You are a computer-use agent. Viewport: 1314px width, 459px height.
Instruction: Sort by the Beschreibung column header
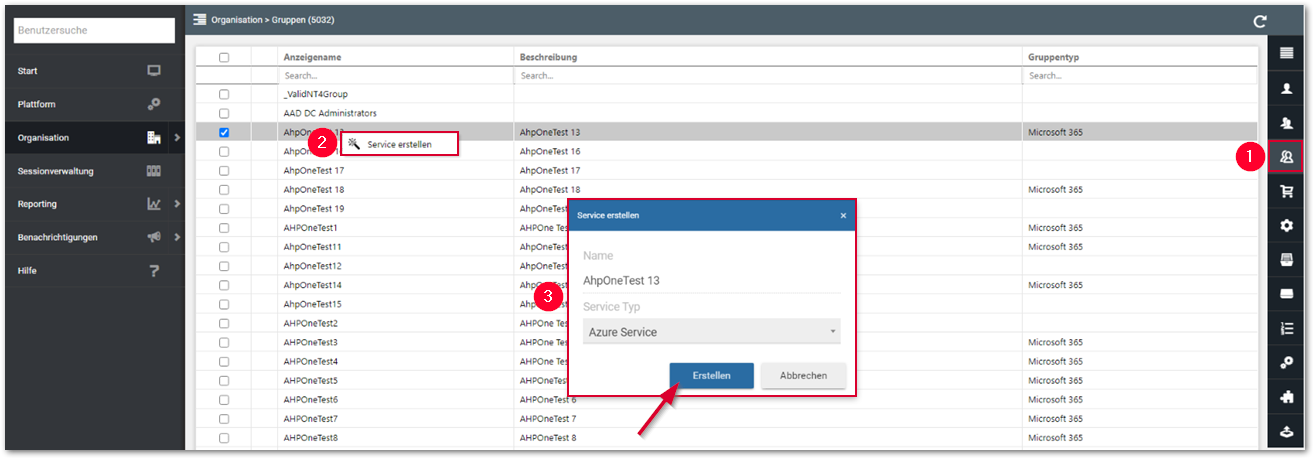pyautogui.click(x=548, y=57)
